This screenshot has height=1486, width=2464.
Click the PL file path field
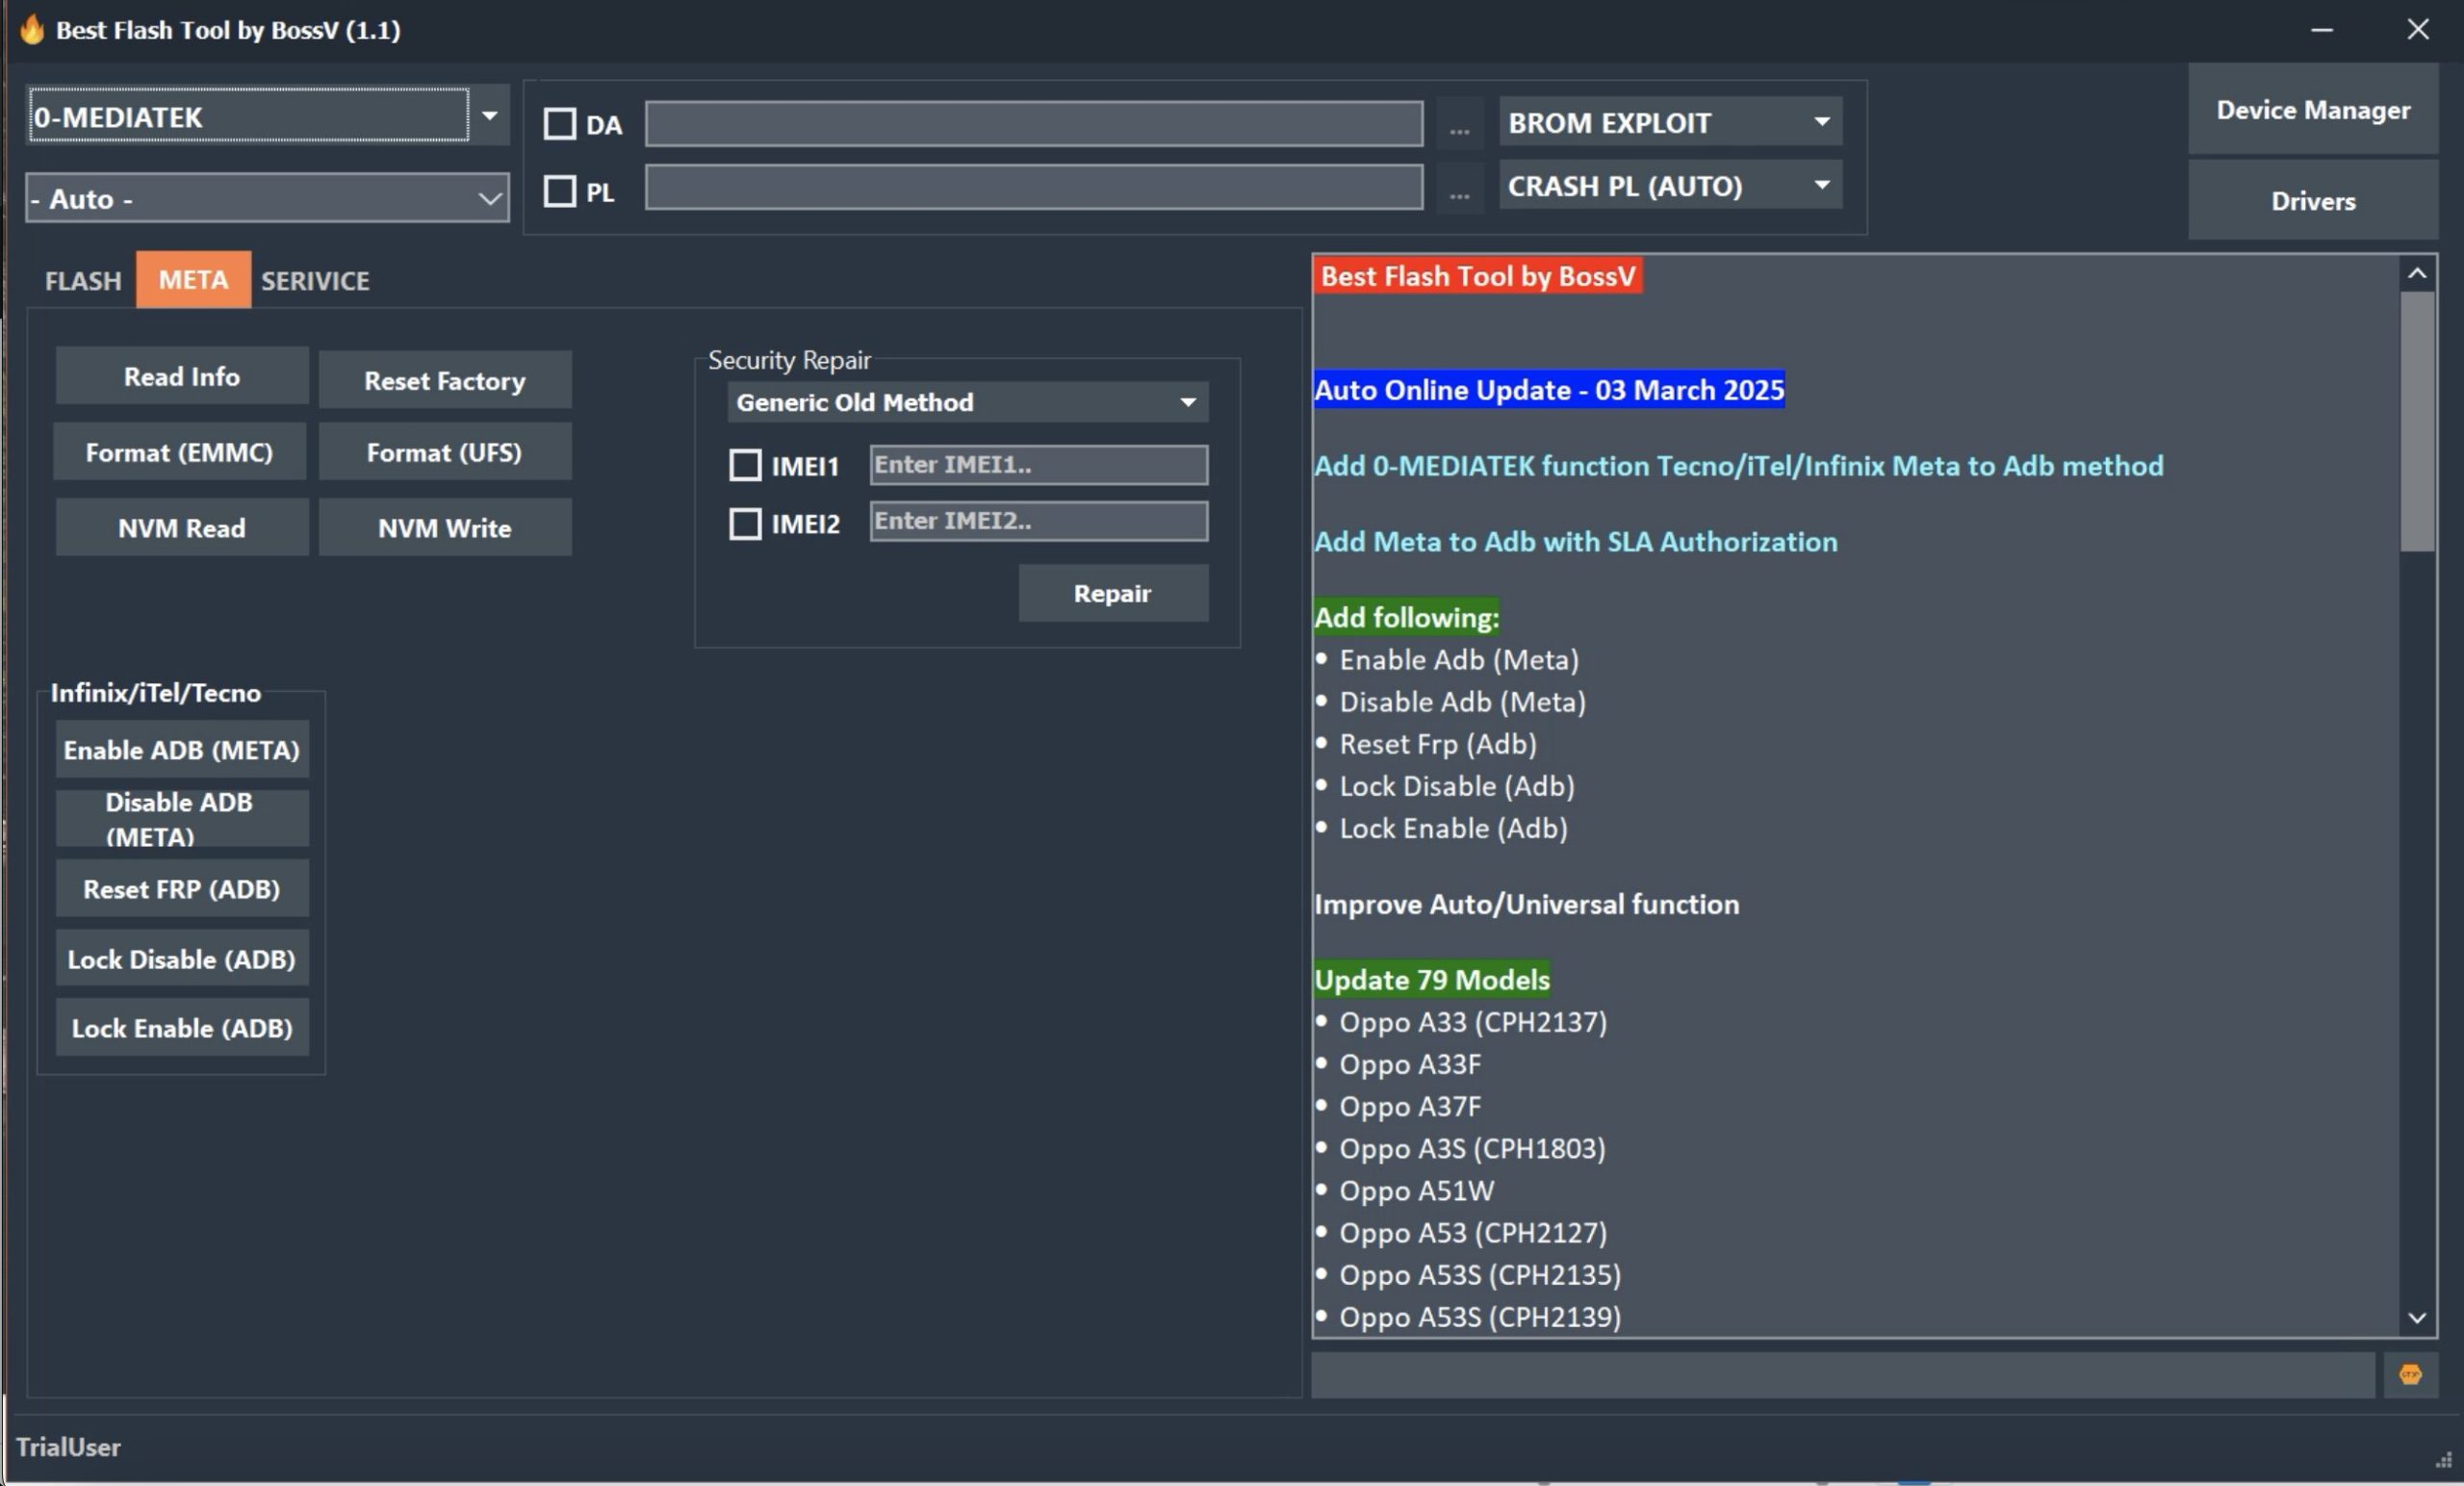click(x=1034, y=187)
